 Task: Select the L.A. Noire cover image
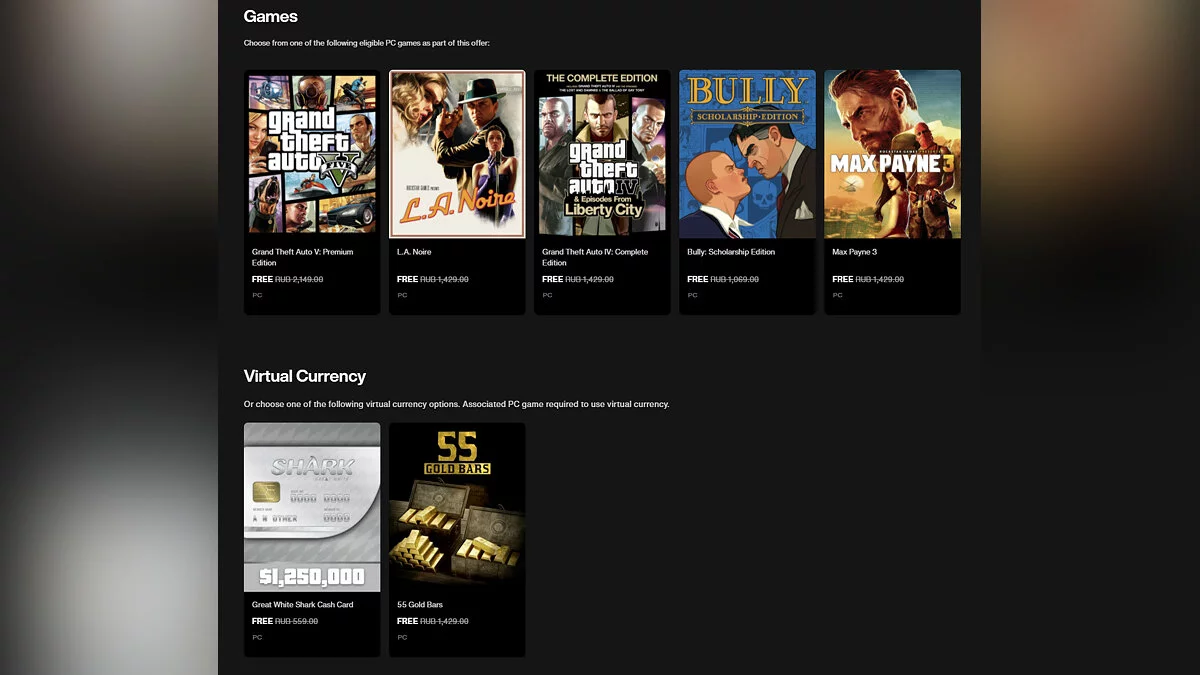coord(457,154)
